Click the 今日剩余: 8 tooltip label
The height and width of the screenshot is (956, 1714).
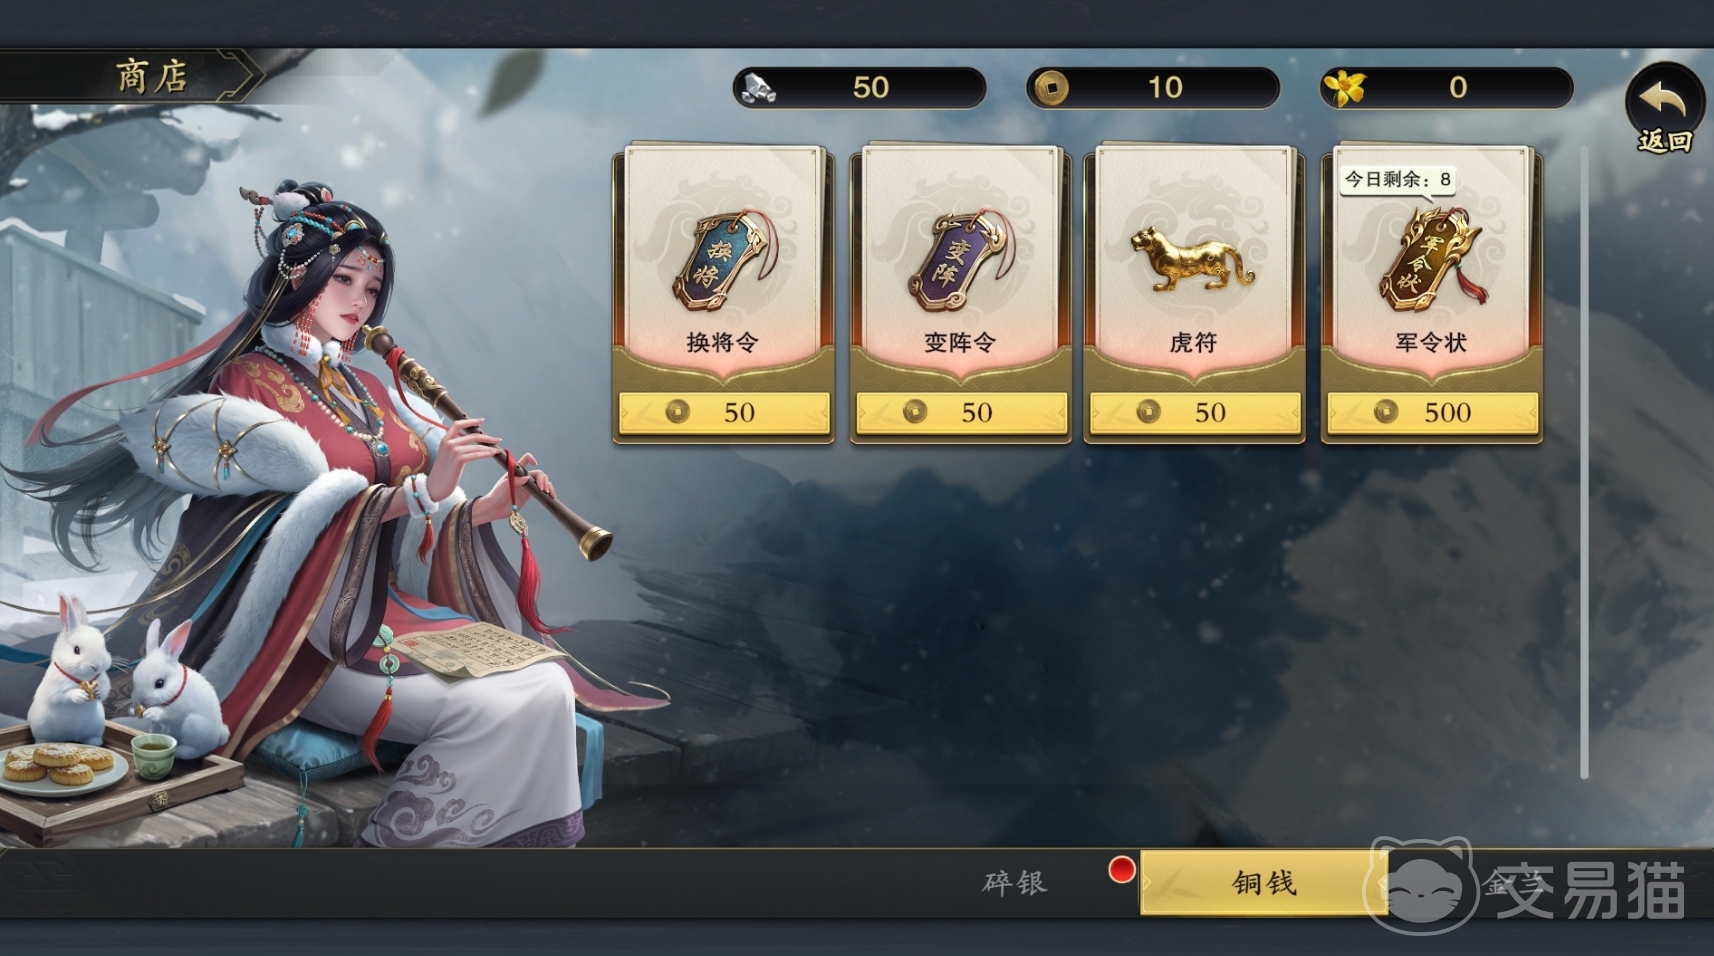tap(1397, 180)
